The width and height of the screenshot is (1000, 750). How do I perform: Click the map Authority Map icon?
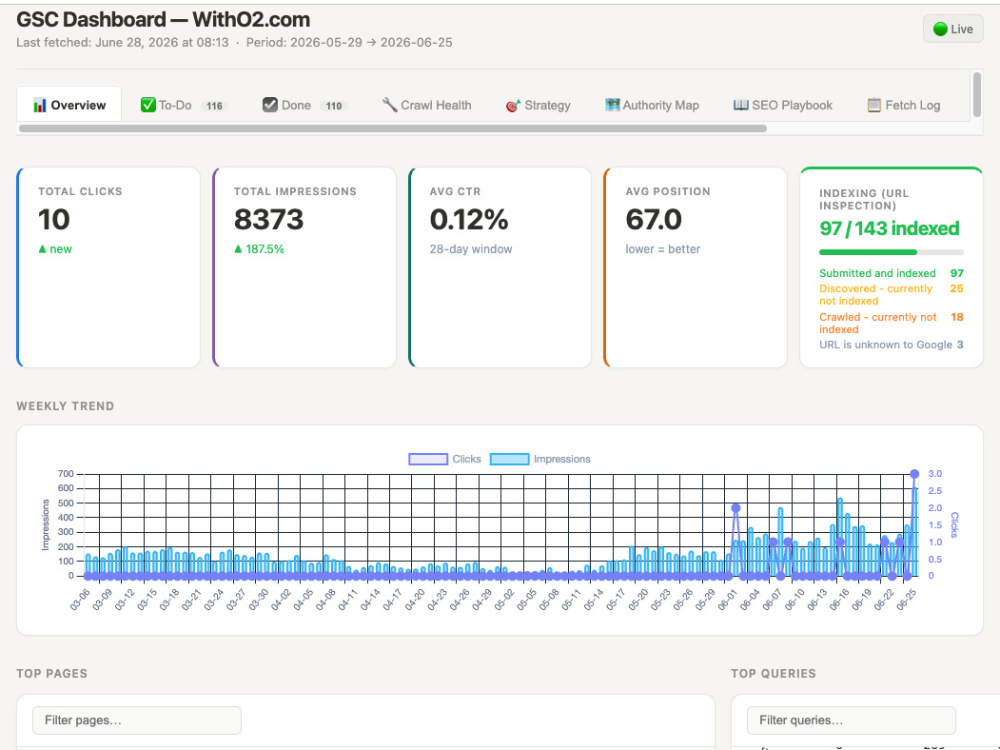pos(612,105)
